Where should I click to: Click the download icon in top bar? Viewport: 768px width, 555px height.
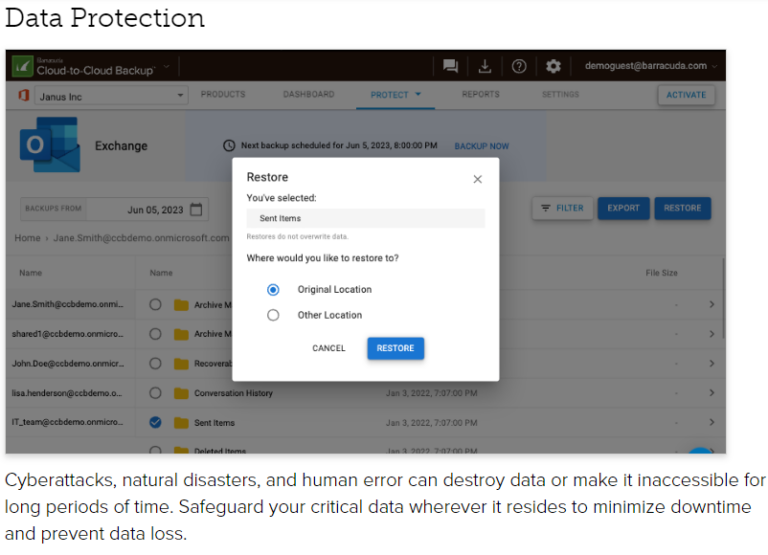point(485,66)
